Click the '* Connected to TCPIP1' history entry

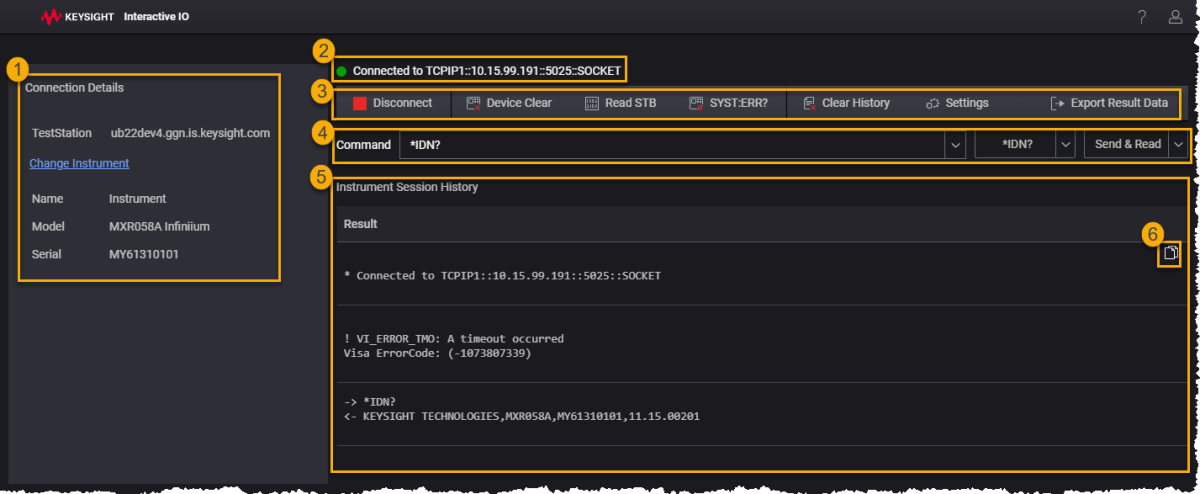502,275
